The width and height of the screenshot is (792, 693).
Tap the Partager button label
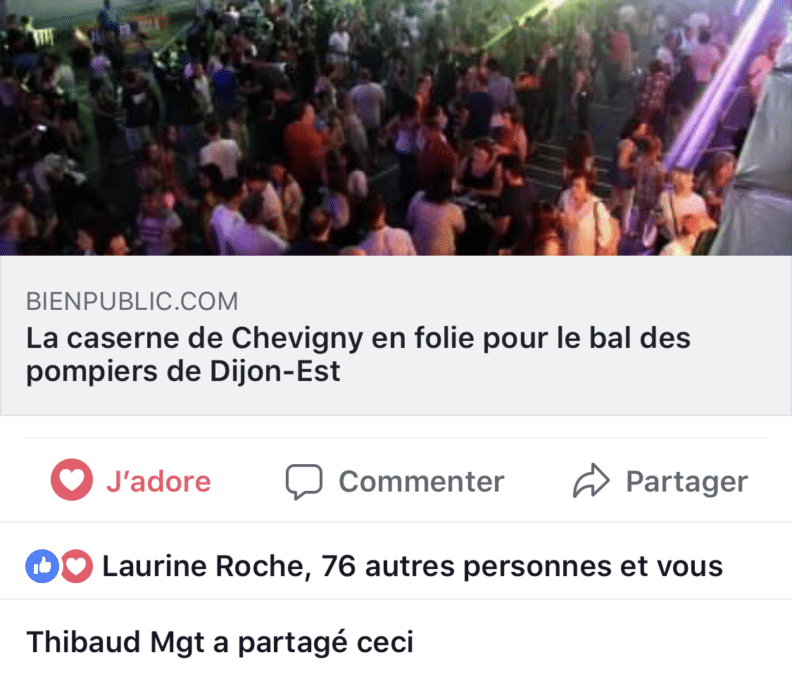coord(686,481)
